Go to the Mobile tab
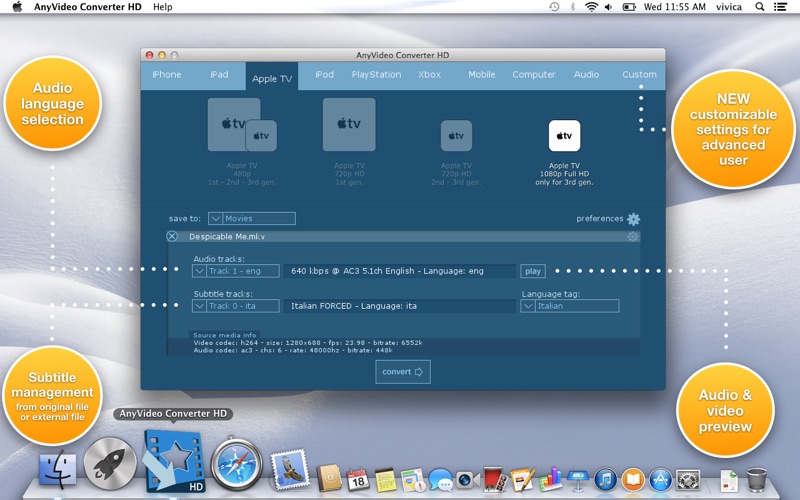The height and width of the screenshot is (500, 800). (x=482, y=74)
